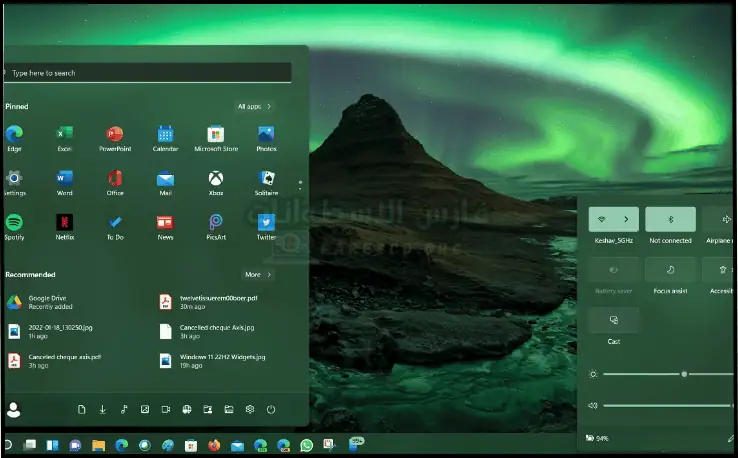Open Netflix from the Start menu
The image size is (738, 458).
(x=65, y=222)
